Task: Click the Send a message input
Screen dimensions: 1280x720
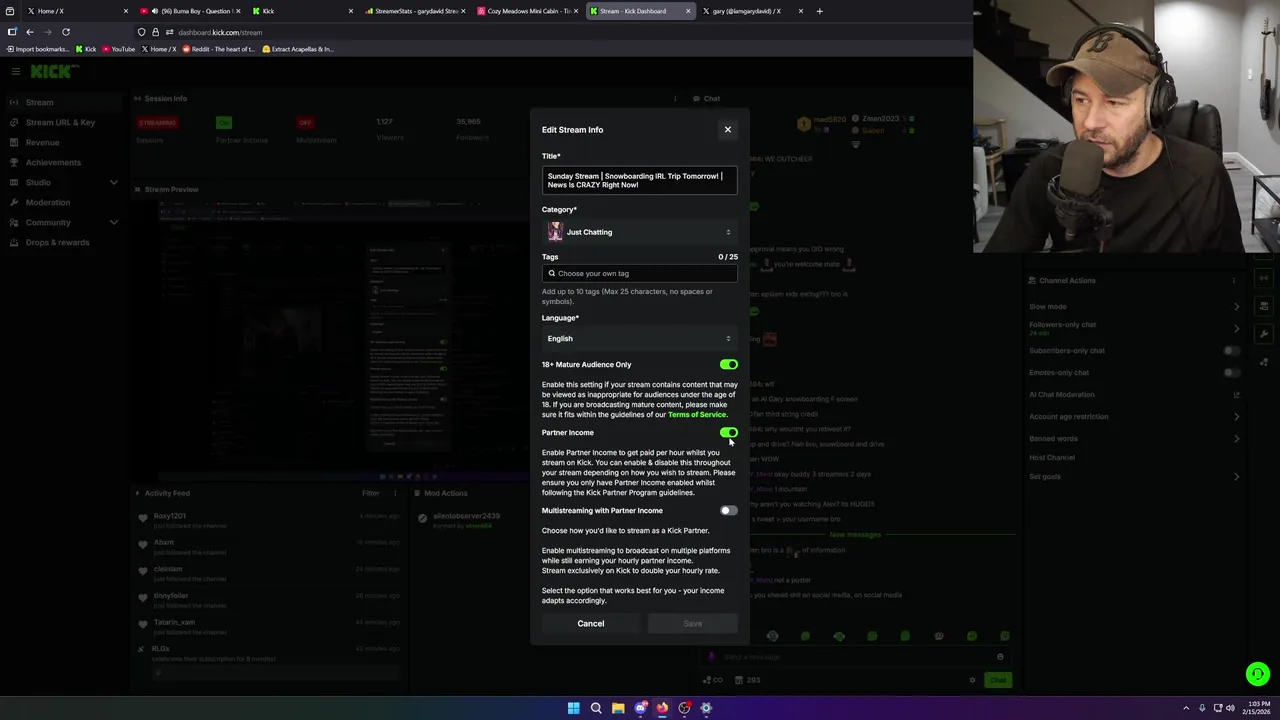Action: click(x=855, y=657)
